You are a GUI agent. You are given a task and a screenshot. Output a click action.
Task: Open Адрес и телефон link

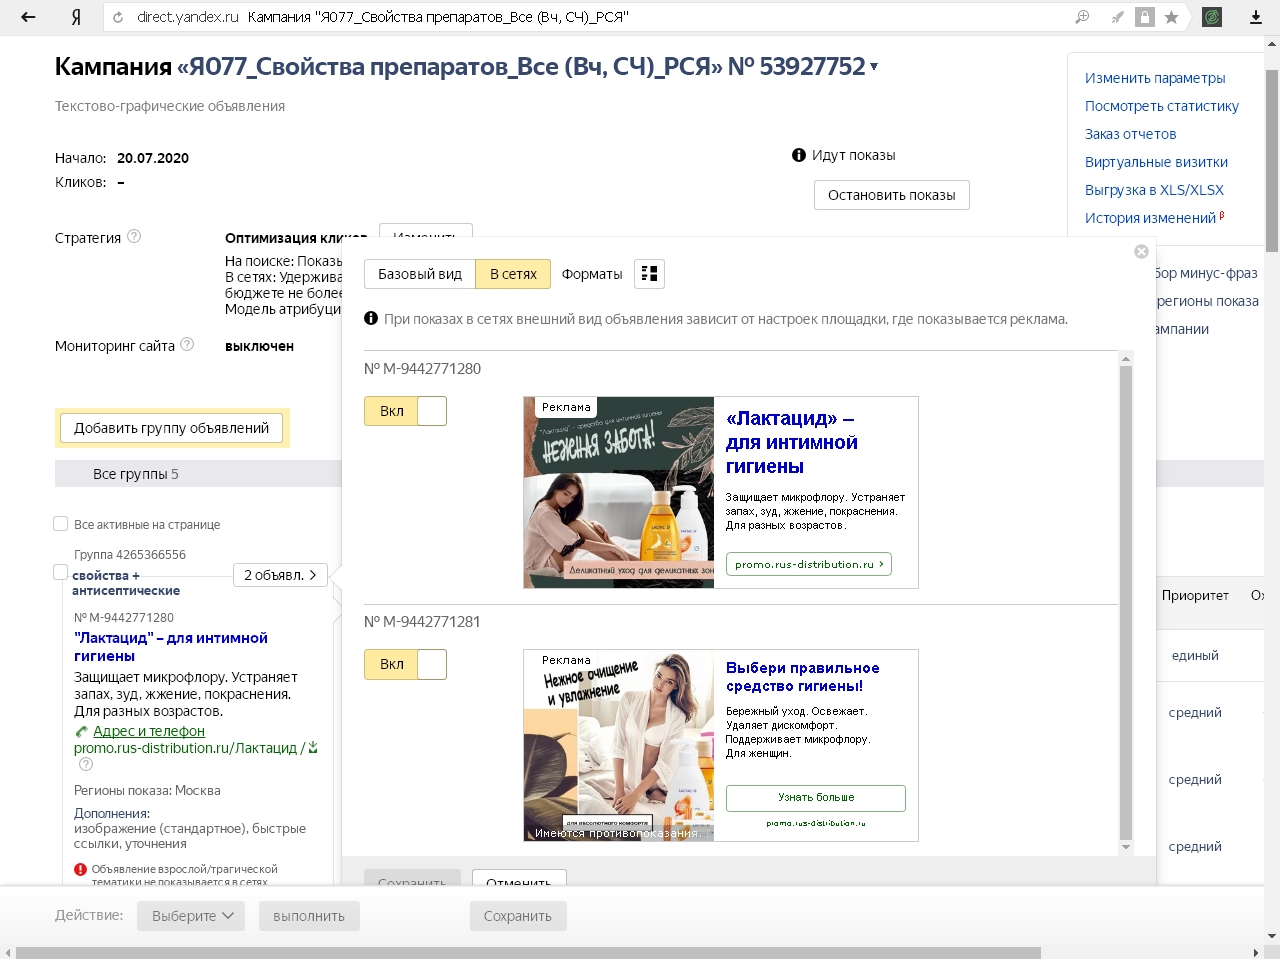[x=149, y=731]
